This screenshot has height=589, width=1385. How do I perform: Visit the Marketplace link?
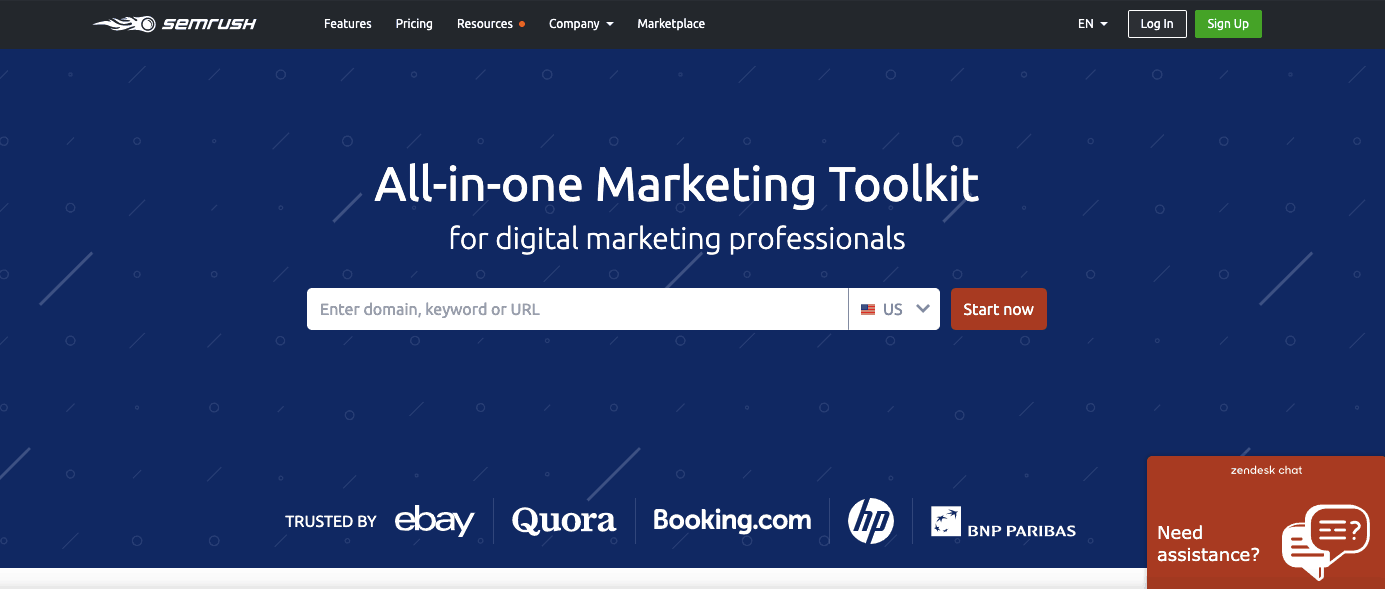[671, 24]
